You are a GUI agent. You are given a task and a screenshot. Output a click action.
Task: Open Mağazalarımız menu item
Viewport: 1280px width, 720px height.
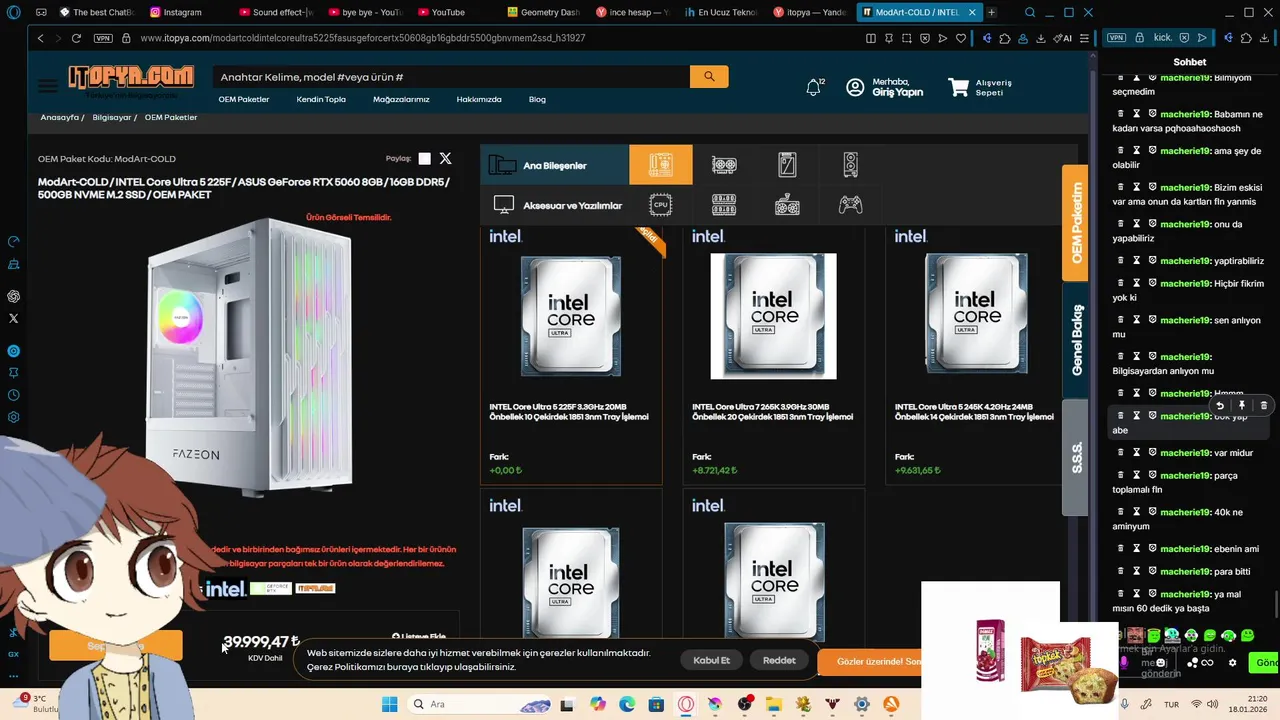[401, 99]
